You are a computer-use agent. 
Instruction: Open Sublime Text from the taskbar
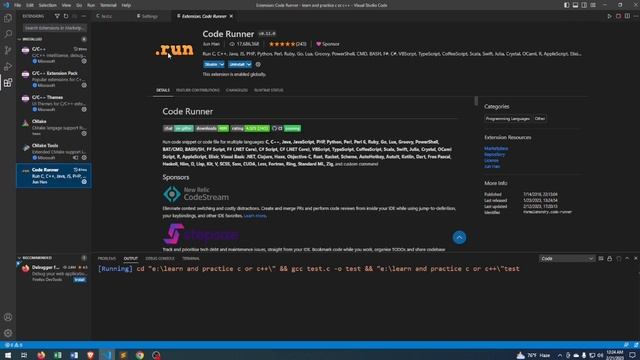coord(123,355)
